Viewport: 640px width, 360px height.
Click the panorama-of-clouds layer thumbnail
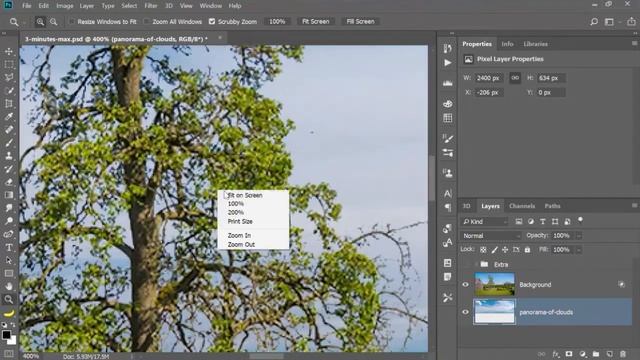pyautogui.click(x=495, y=312)
